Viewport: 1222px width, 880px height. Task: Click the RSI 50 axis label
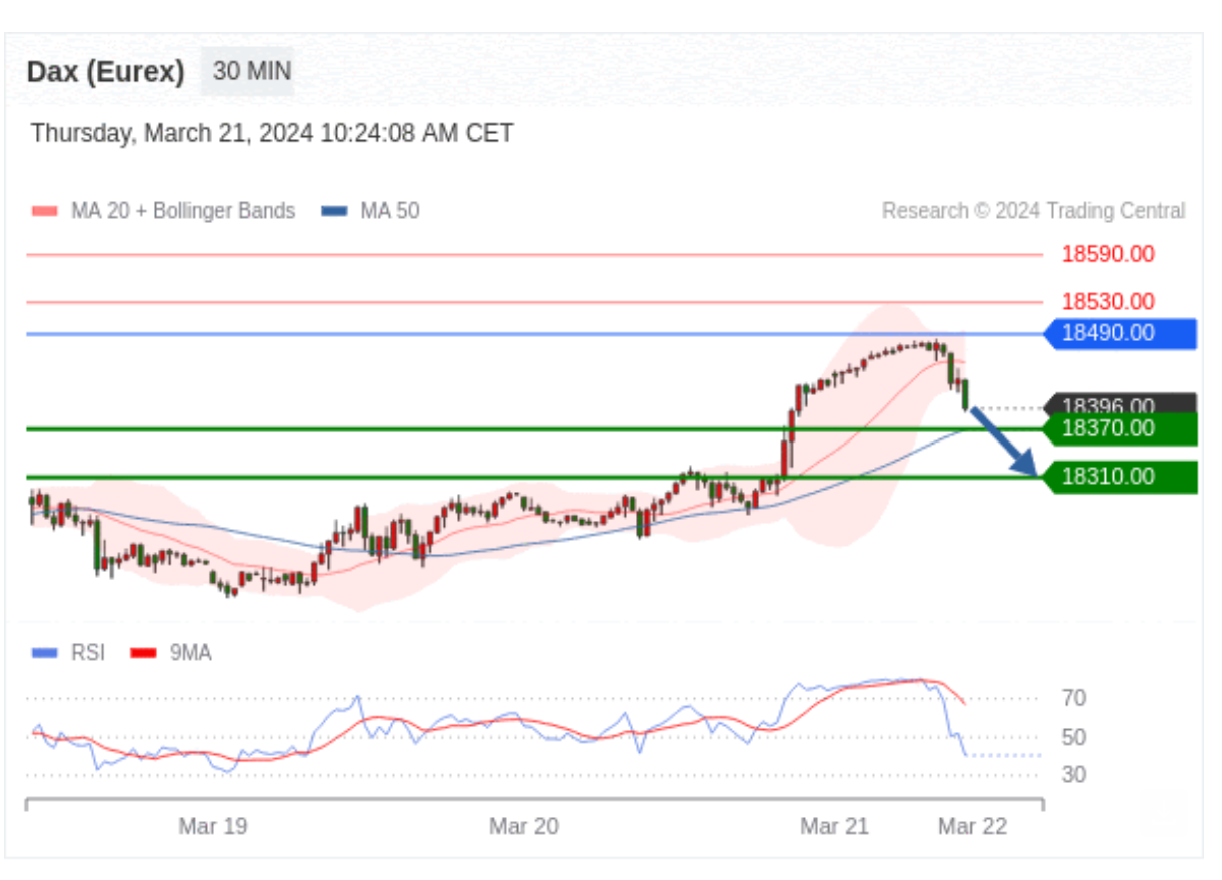click(1074, 738)
